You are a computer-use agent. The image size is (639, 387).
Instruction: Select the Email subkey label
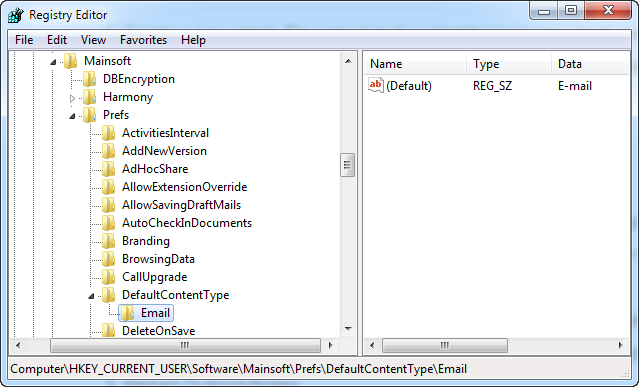coord(155,313)
